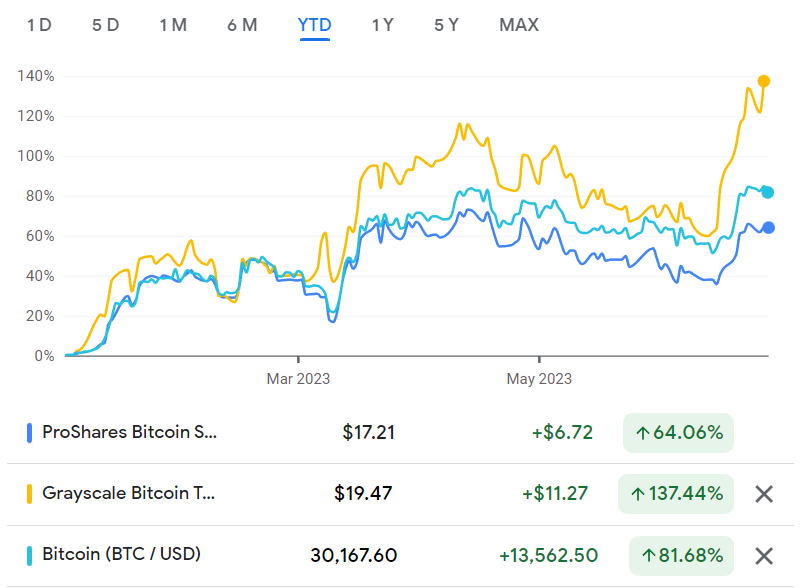Screen dimensions: 812x588
Task: Open Grayscale Bitcoin T... listing
Action: point(128,493)
